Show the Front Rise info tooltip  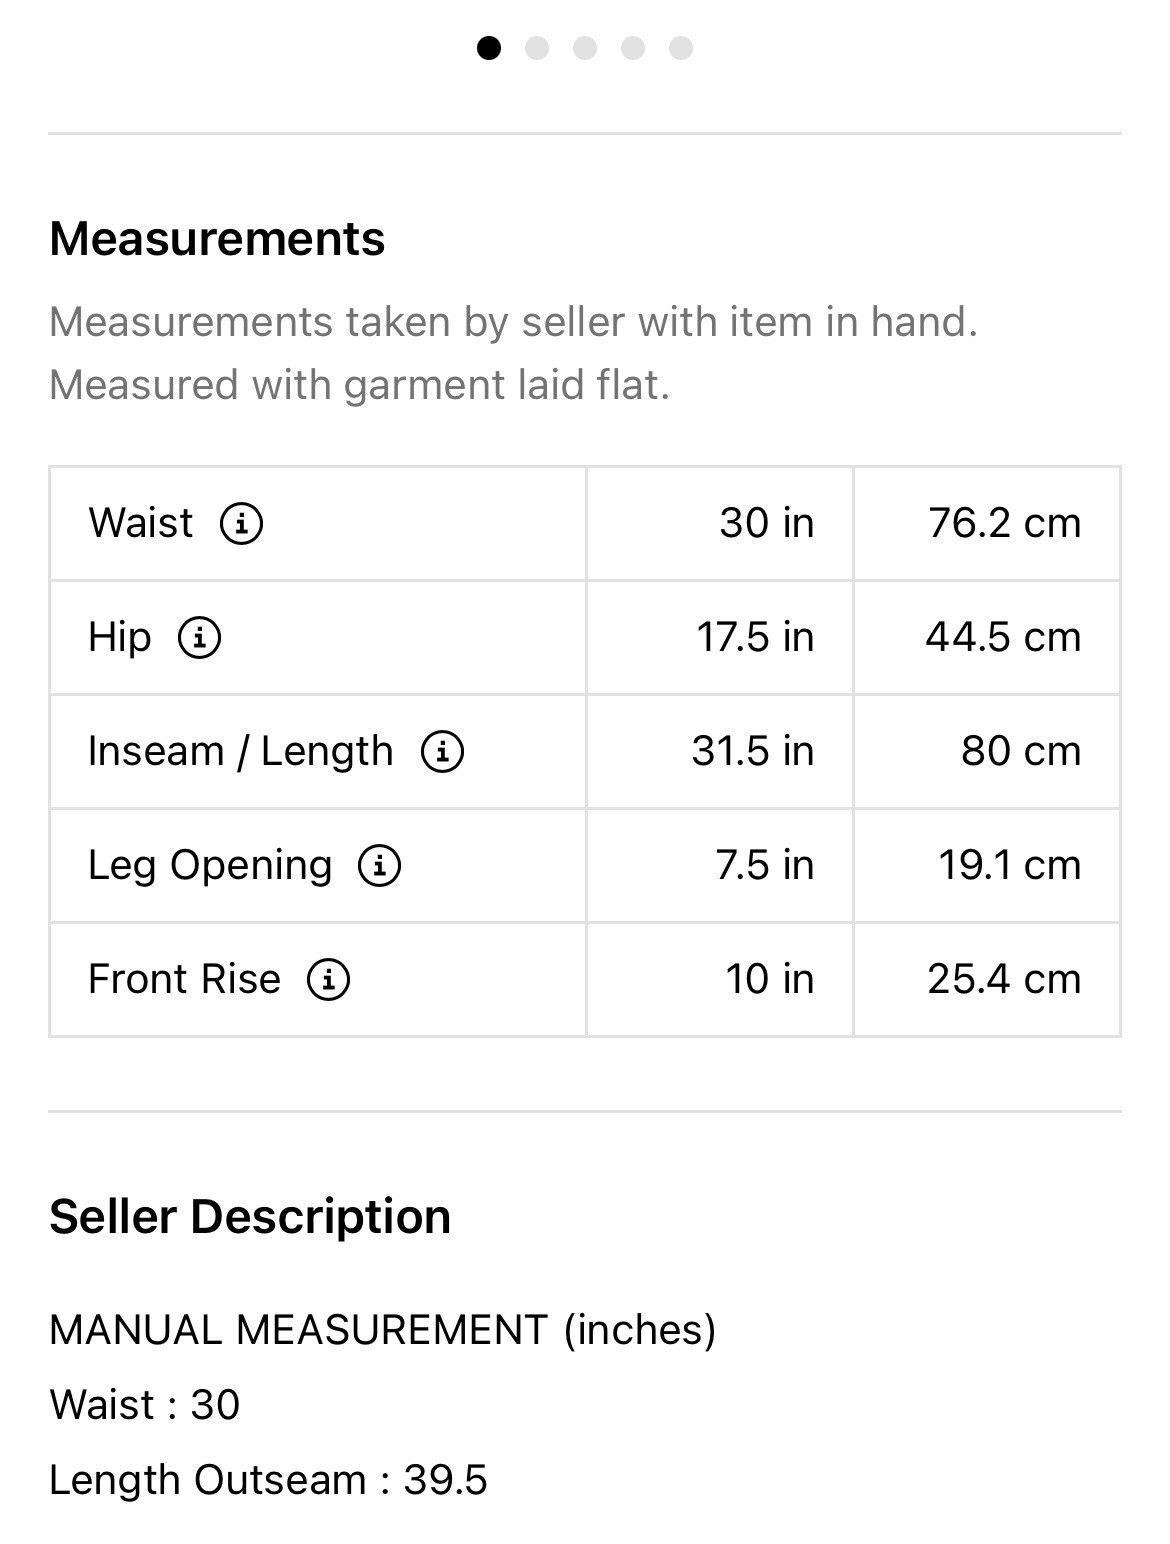[328, 979]
